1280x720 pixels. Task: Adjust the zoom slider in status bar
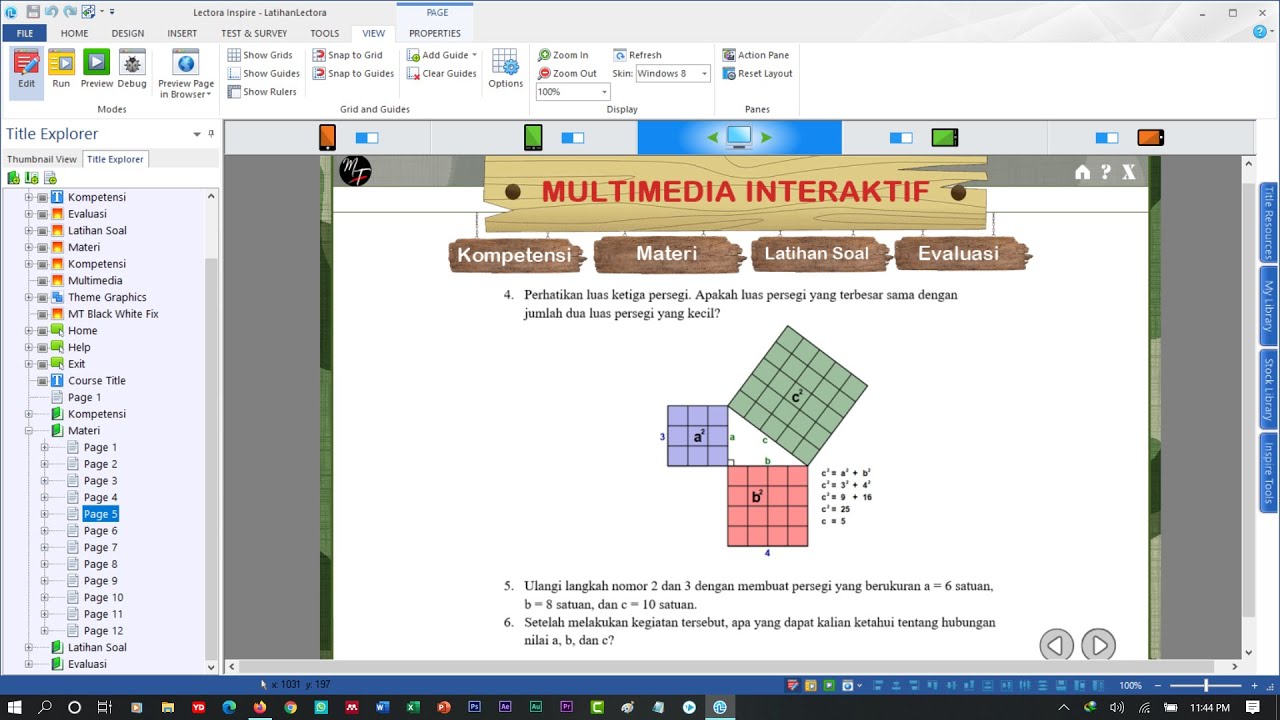click(1207, 685)
